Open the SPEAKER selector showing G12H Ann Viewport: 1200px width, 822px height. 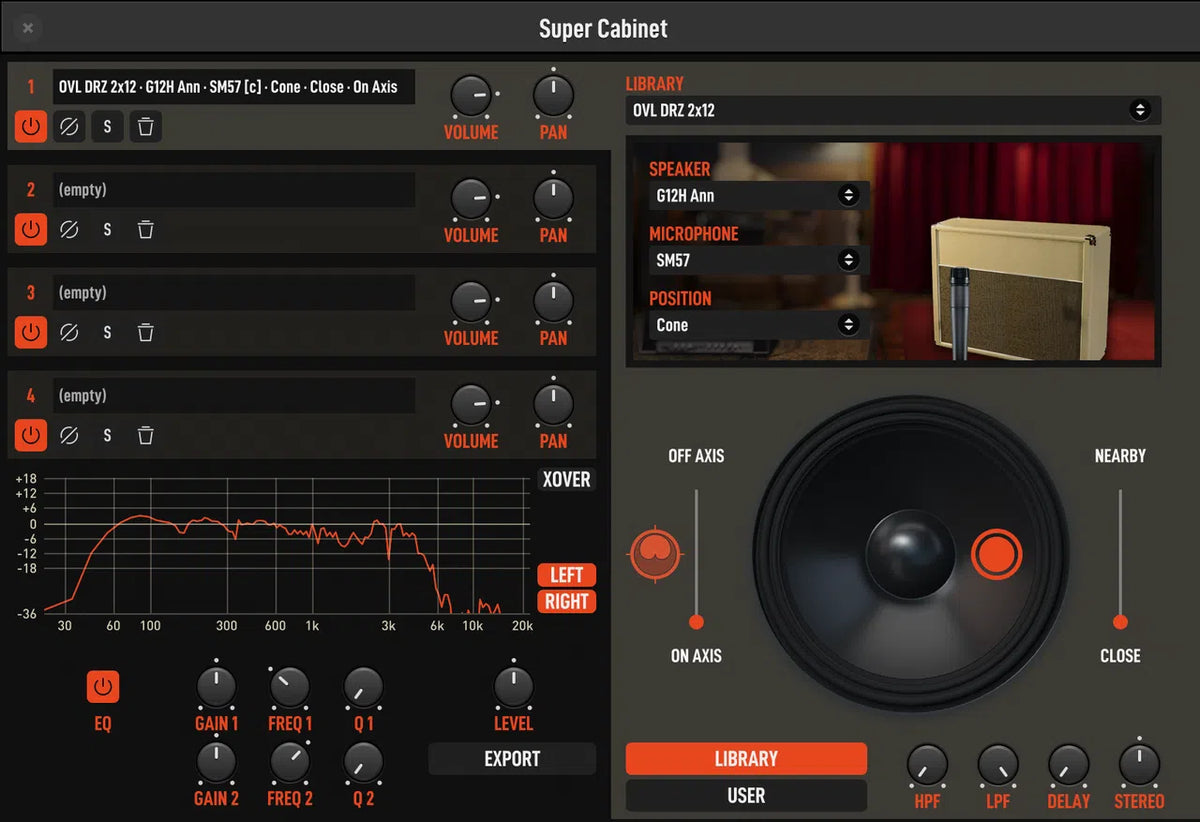(x=757, y=196)
